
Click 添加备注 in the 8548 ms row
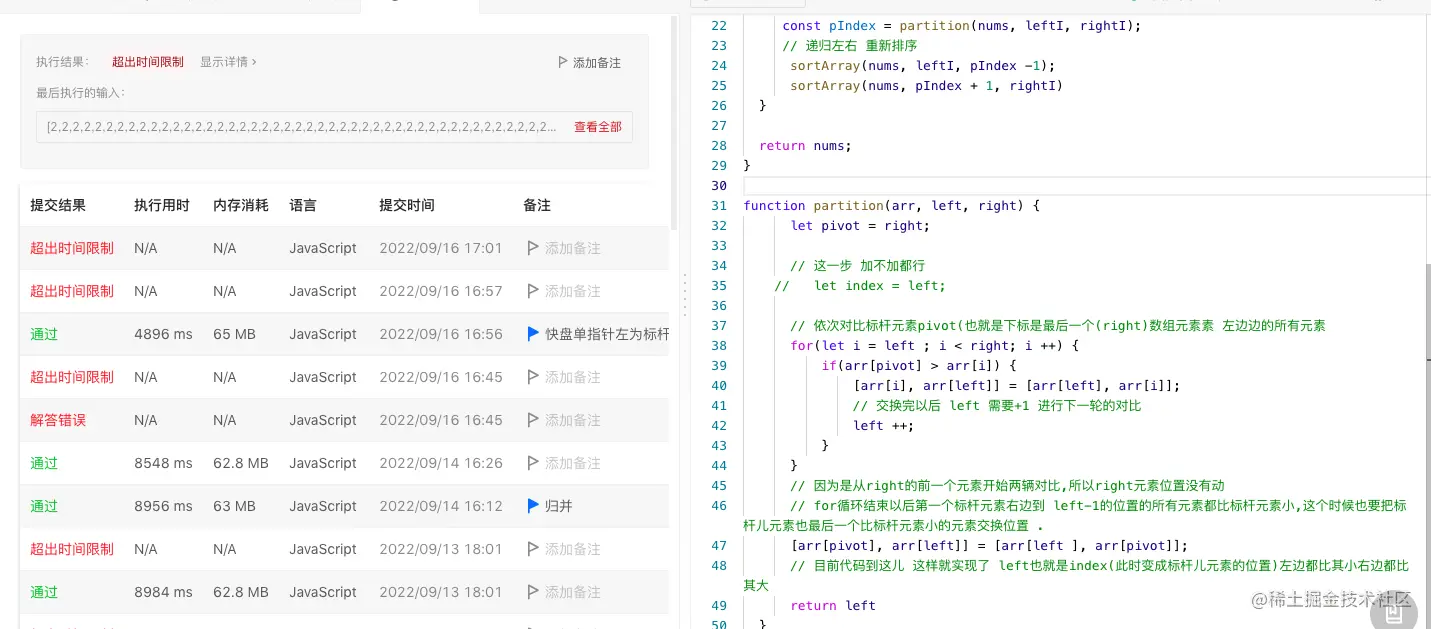tap(573, 463)
